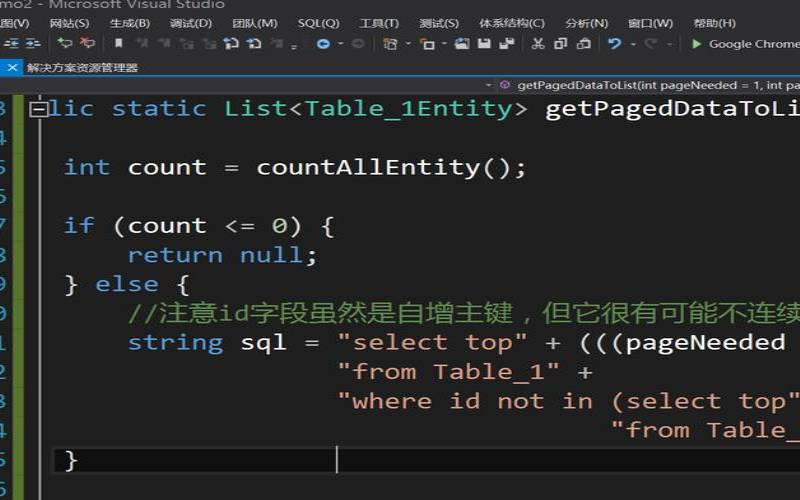
Task: Open the getPagedDataToList member dropdown
Action: click(x=650, y=85)
